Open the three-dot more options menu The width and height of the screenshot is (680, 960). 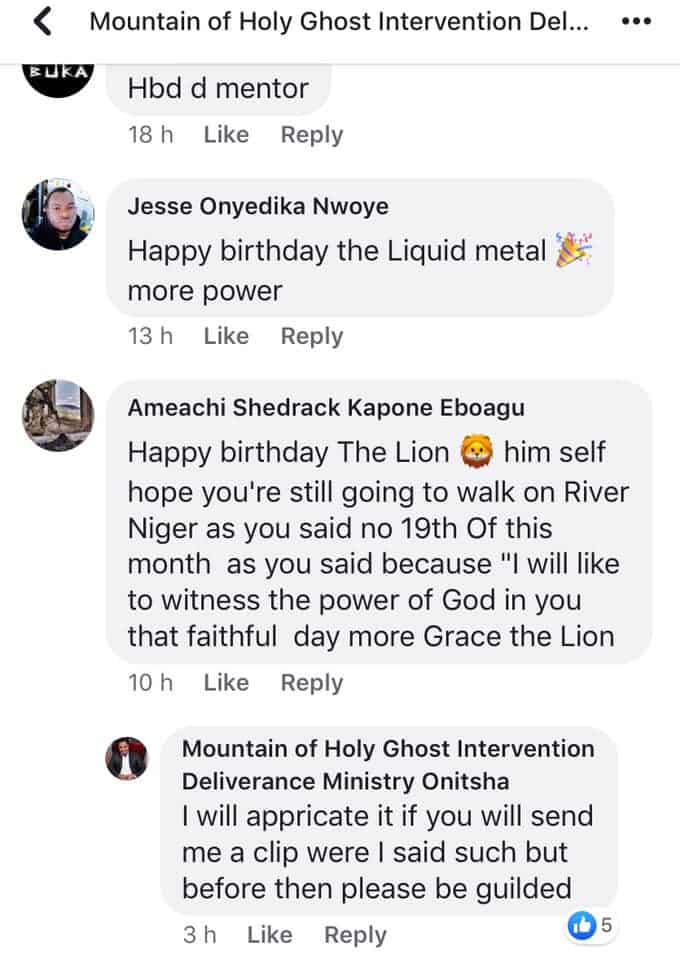[636, 23]
